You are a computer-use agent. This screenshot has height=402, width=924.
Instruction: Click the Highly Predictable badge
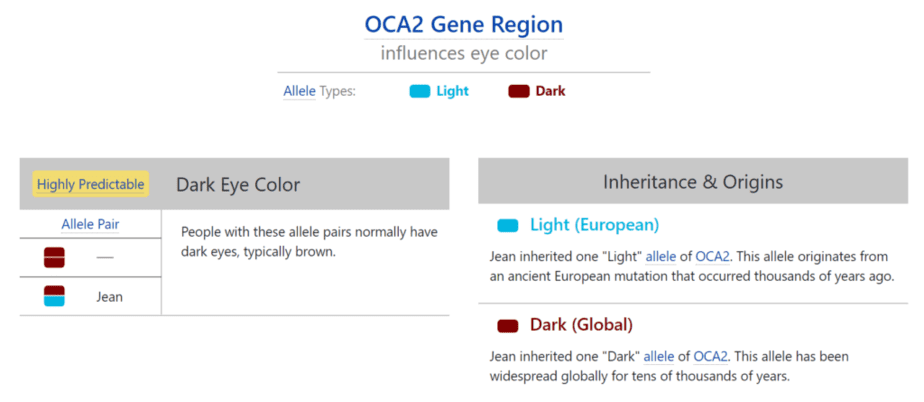point(90,184)
